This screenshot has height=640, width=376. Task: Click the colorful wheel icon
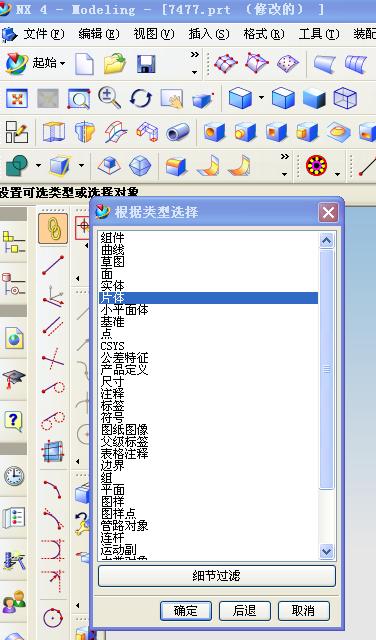316,166
